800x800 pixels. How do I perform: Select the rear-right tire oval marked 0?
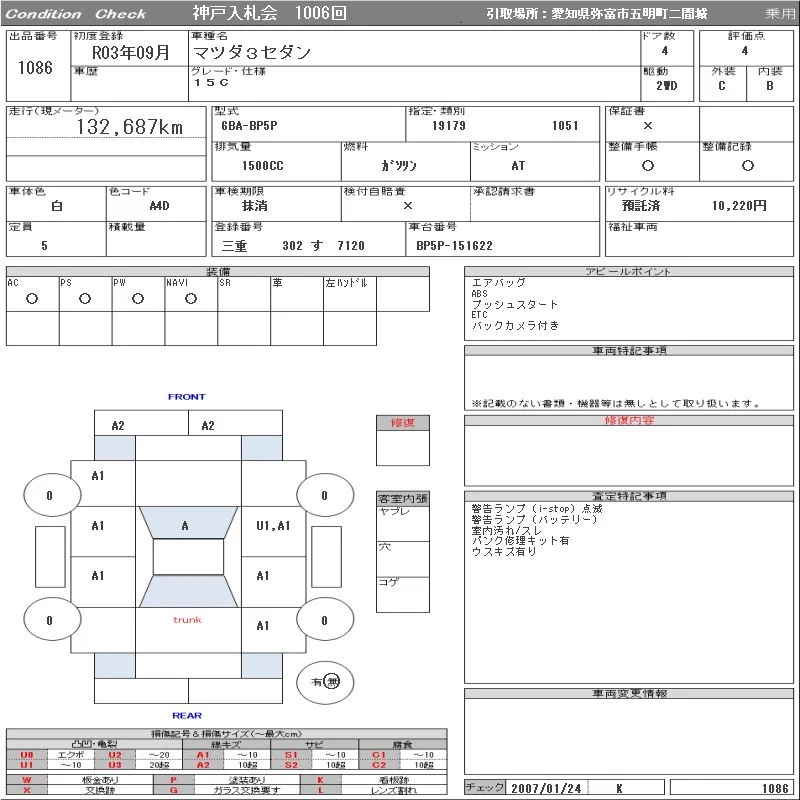[x=325, y=619]
